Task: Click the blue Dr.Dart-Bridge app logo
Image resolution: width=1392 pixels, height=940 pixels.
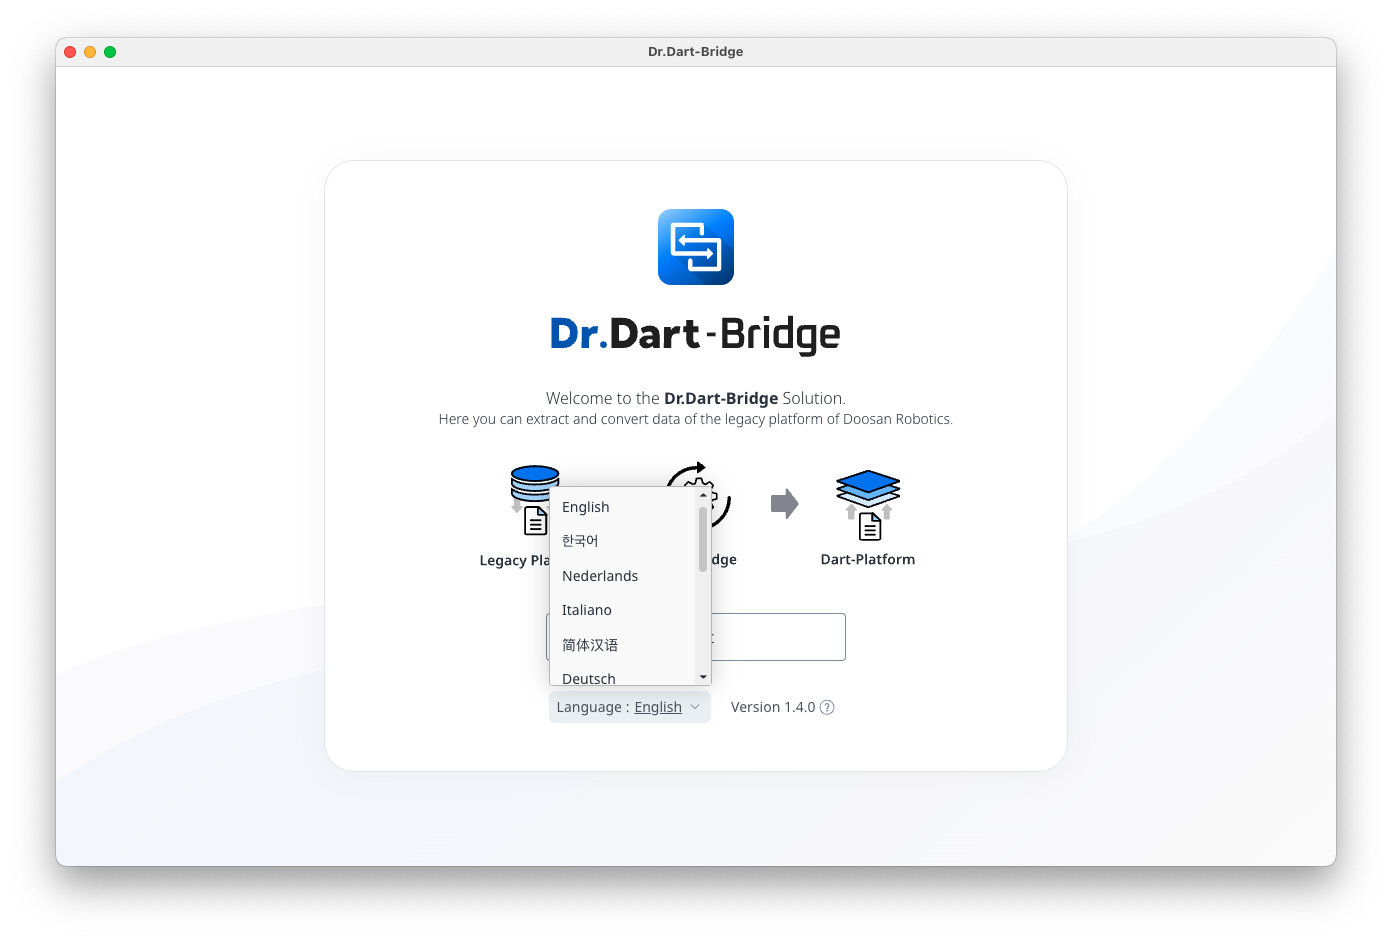Action: [695, 247]
